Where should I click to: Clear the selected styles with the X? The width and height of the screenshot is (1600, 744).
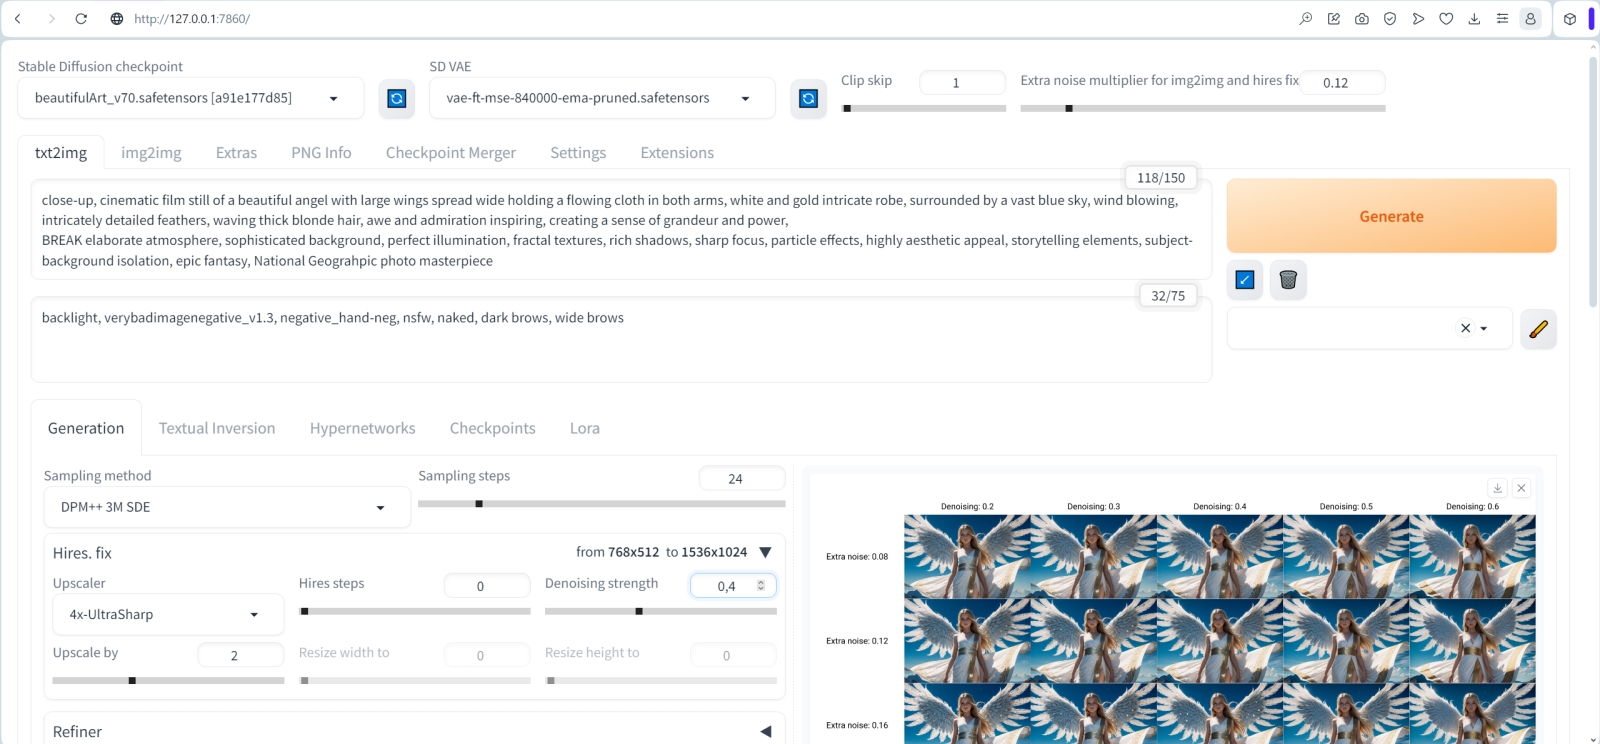point(1465,328)
